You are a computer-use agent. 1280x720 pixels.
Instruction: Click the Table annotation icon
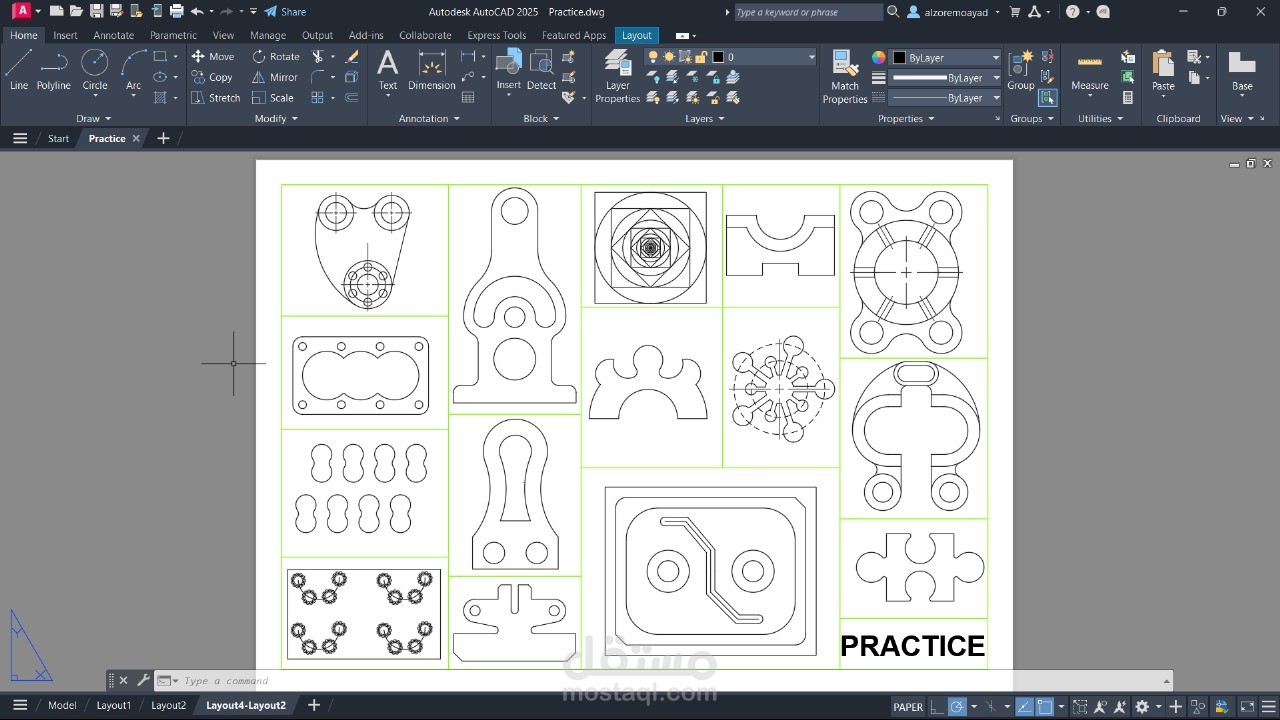(x=467, y=98)
